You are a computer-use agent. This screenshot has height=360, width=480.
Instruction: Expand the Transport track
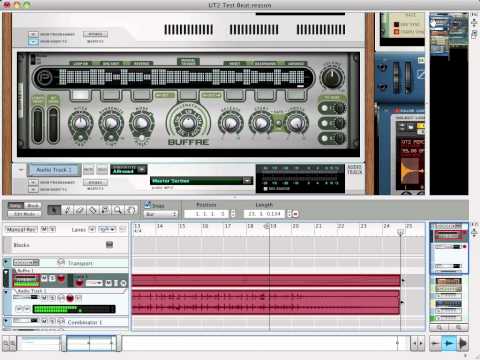(6, 262)
